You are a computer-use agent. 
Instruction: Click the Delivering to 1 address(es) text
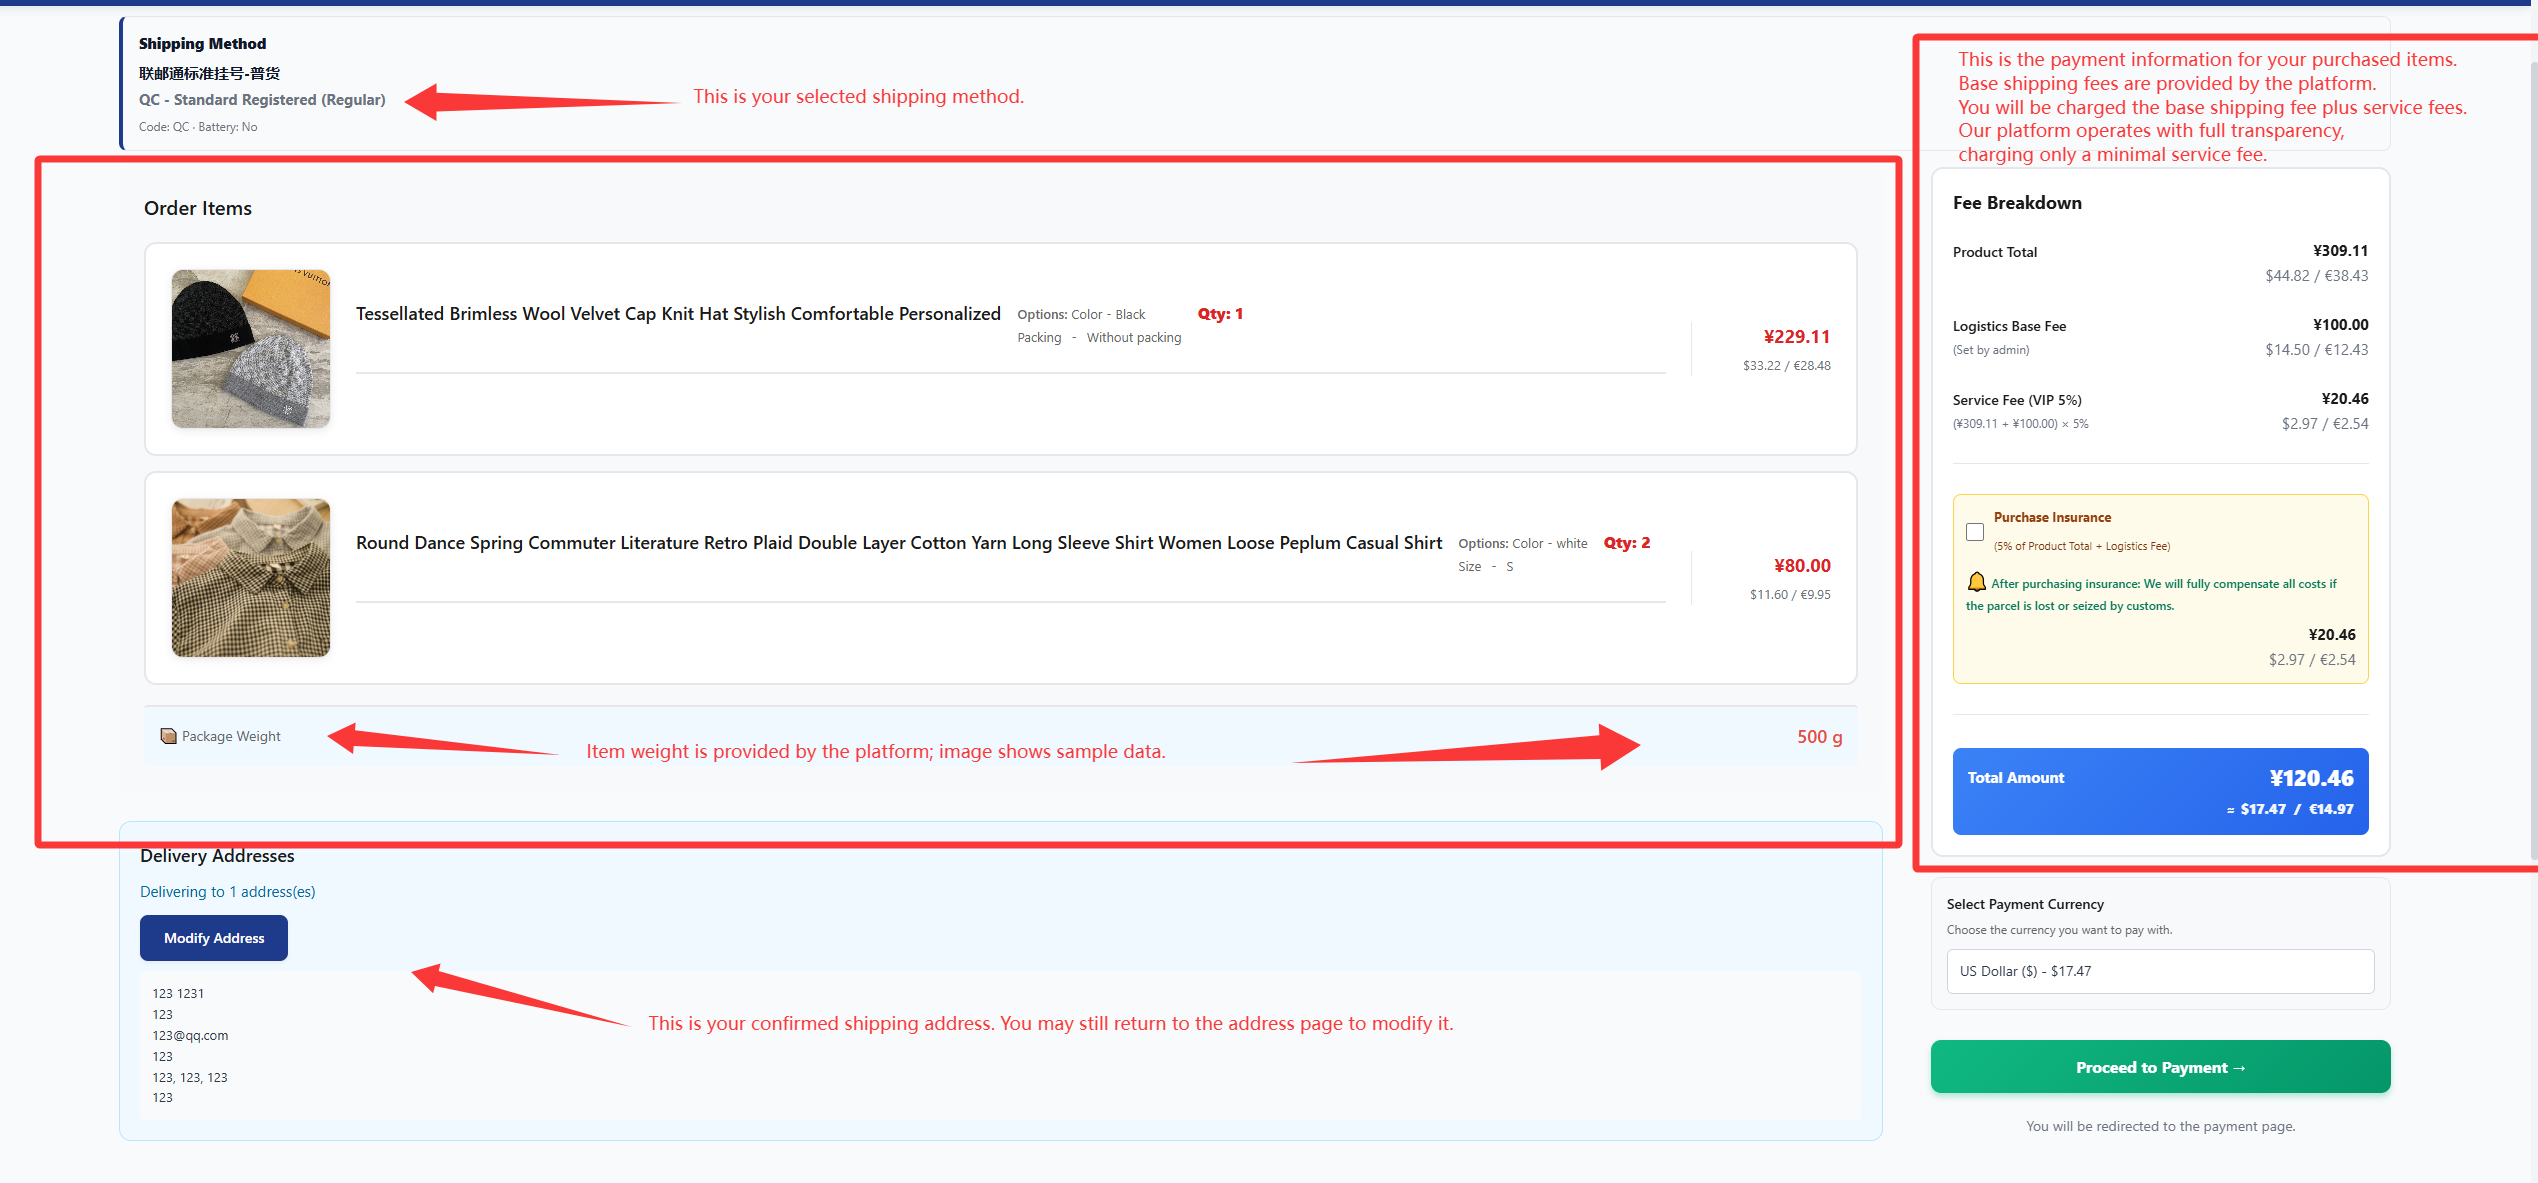[x=227, y=892]
